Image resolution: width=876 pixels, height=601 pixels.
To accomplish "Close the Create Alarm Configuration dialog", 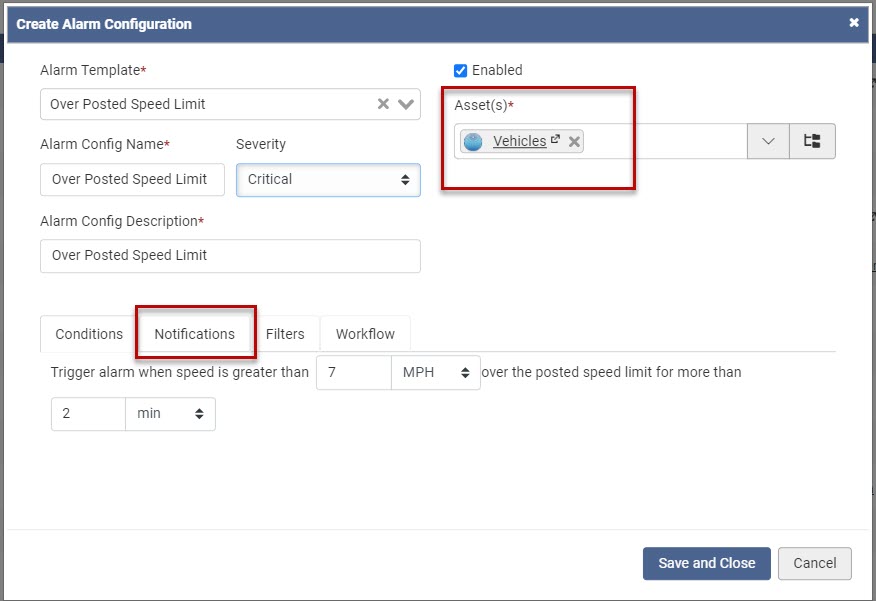I will click(854, 23).
